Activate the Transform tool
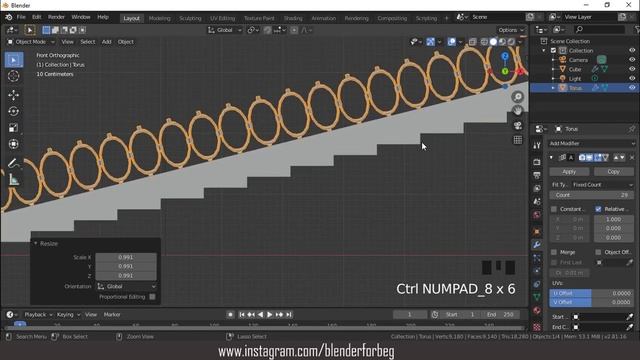This screenshot has height=360, width=640. tap(13, 144)
